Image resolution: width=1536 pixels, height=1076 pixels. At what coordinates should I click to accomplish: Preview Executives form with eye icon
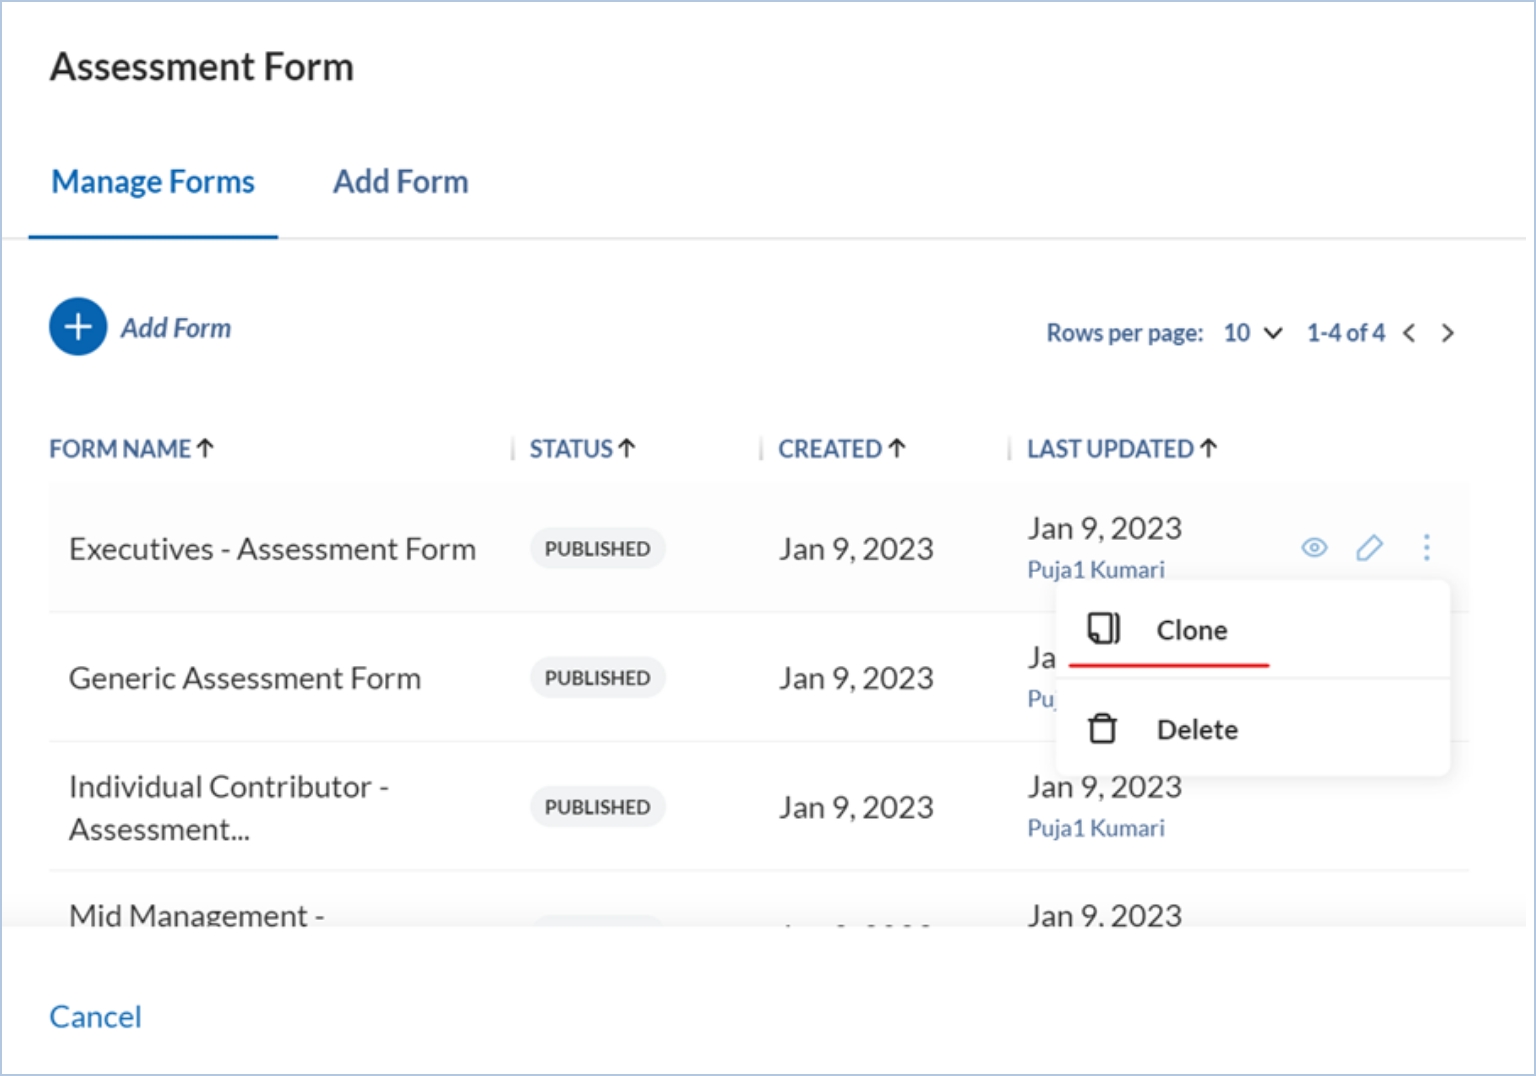(x=1314, y=547)
